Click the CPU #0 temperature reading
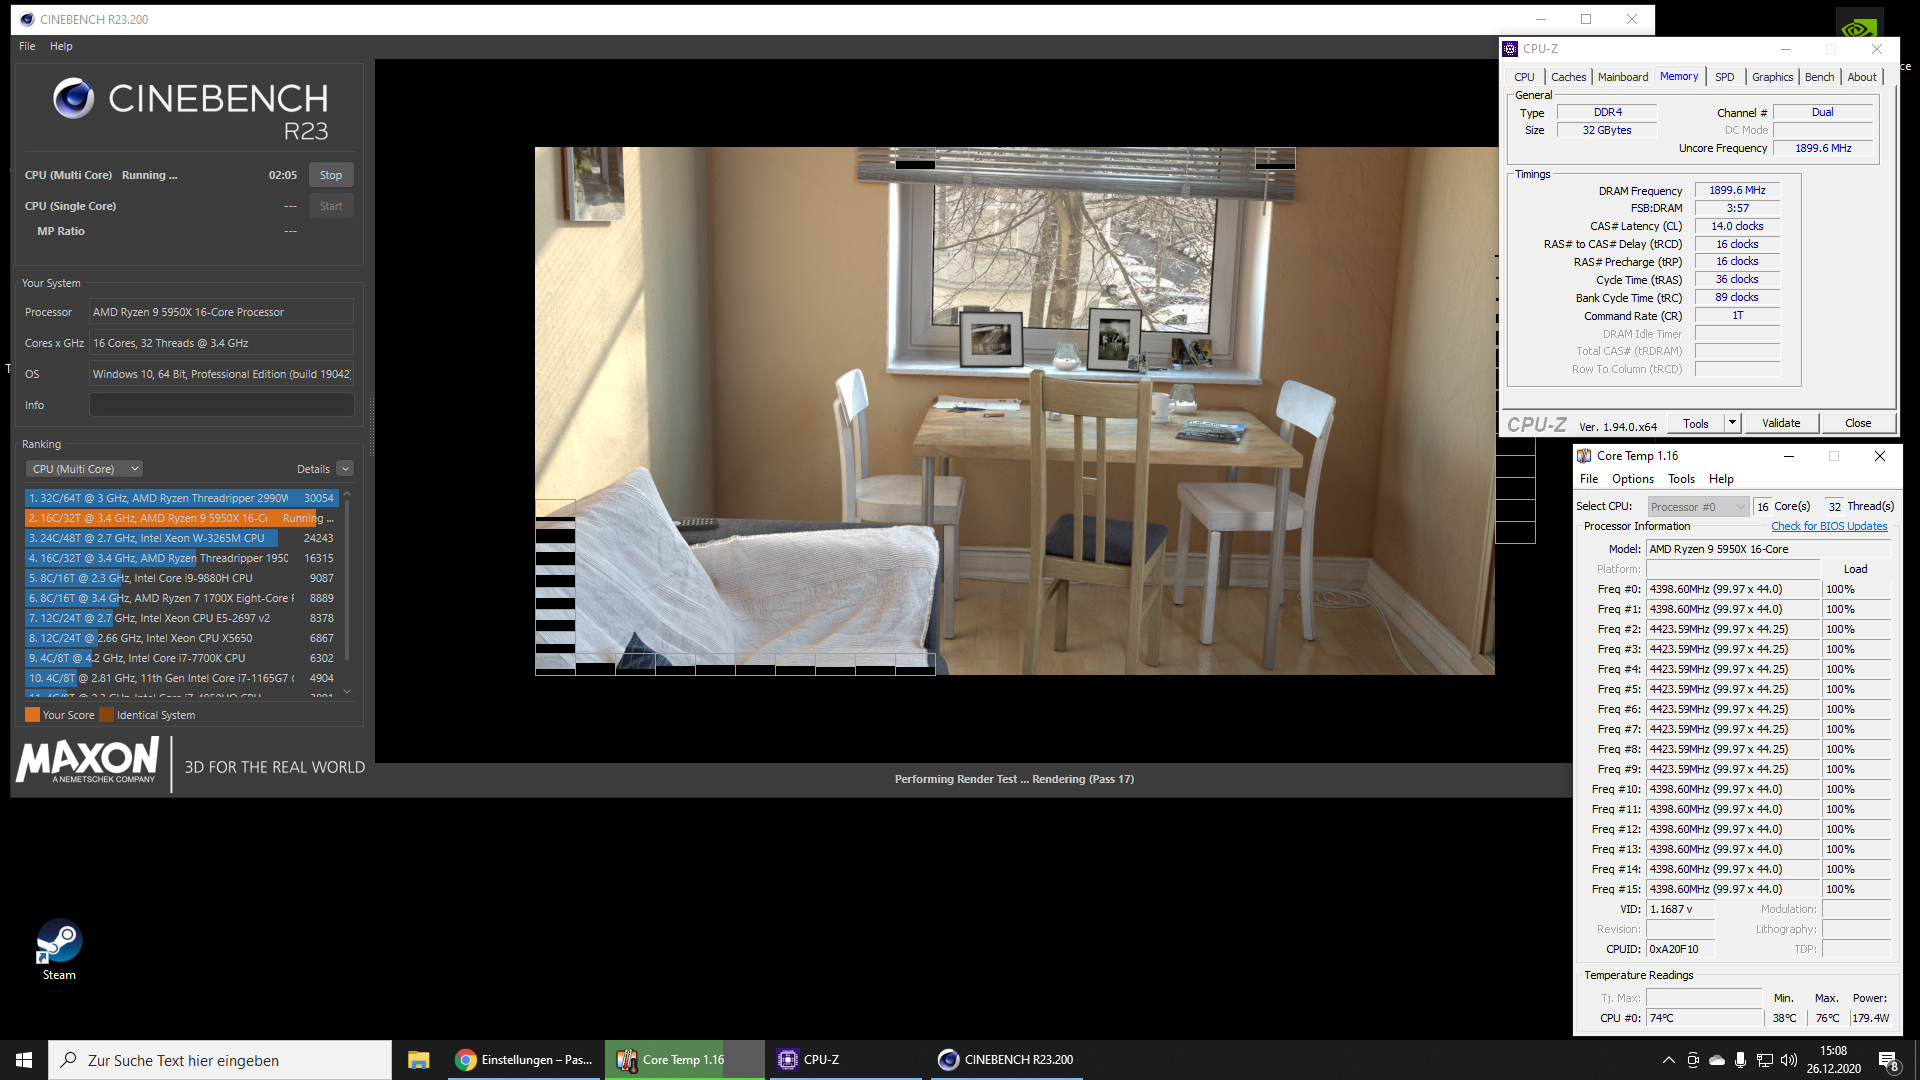The width and height of the screenshot is (1920, 1080). click(x=1704, y=1018)
